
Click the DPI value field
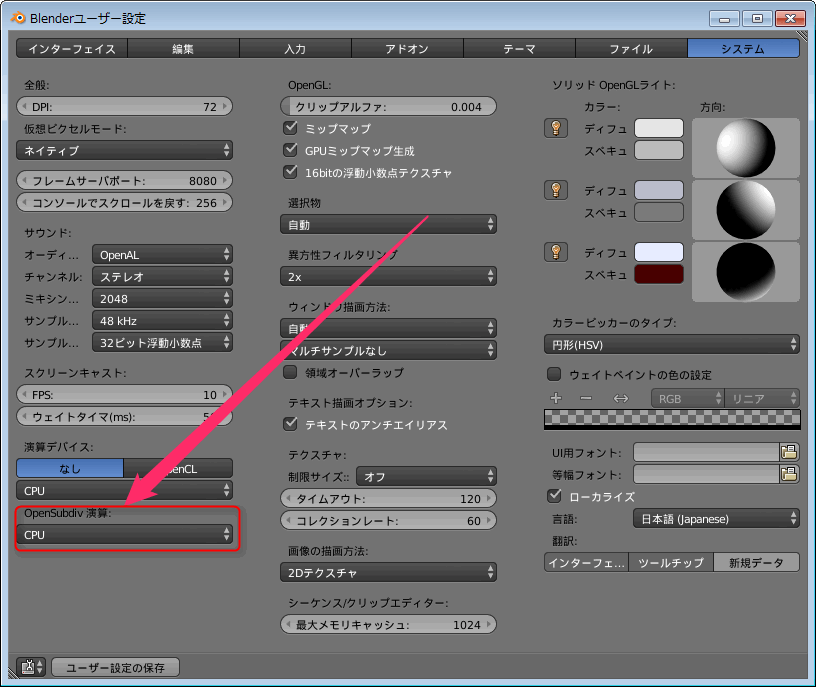pyautogui.click(x=124, y=107)
